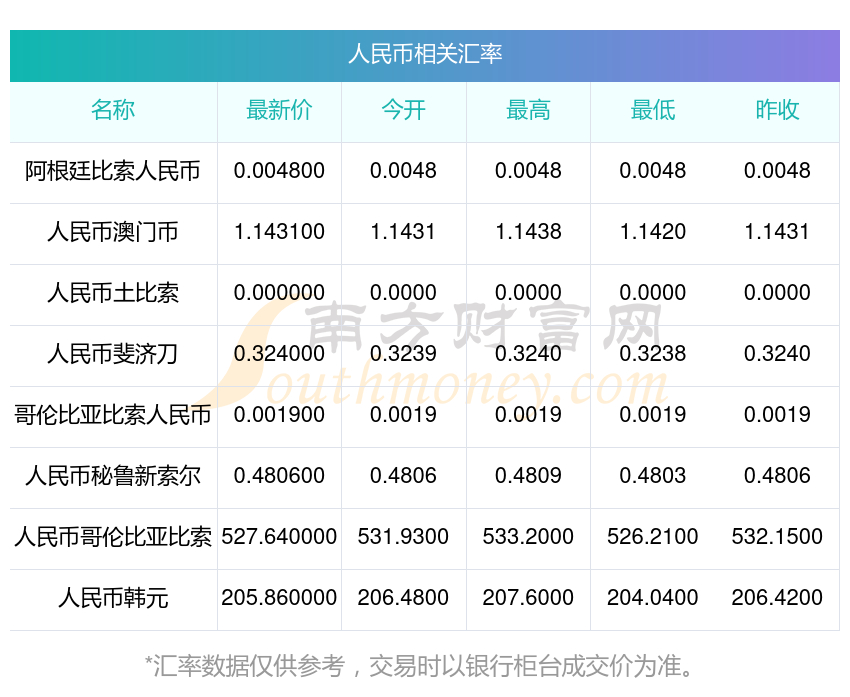Click the 人民币斐济刀 row label

113,355
